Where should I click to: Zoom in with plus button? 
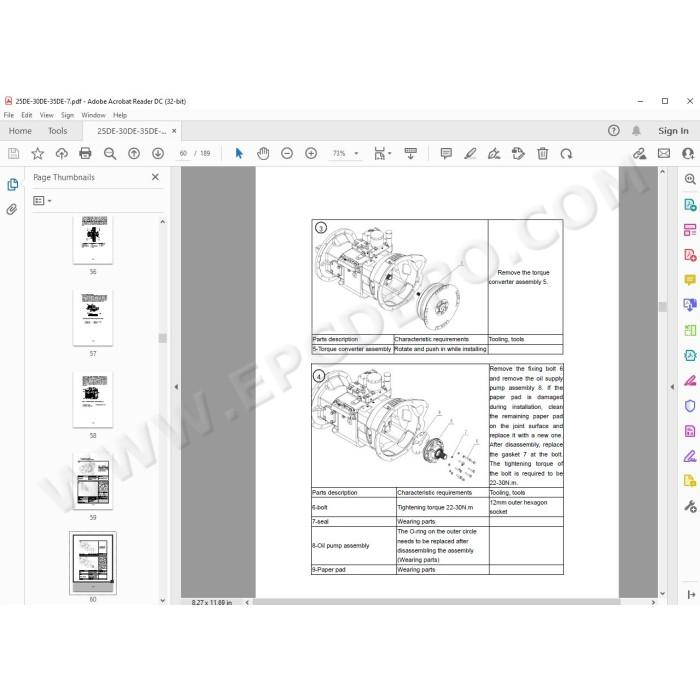311,154
